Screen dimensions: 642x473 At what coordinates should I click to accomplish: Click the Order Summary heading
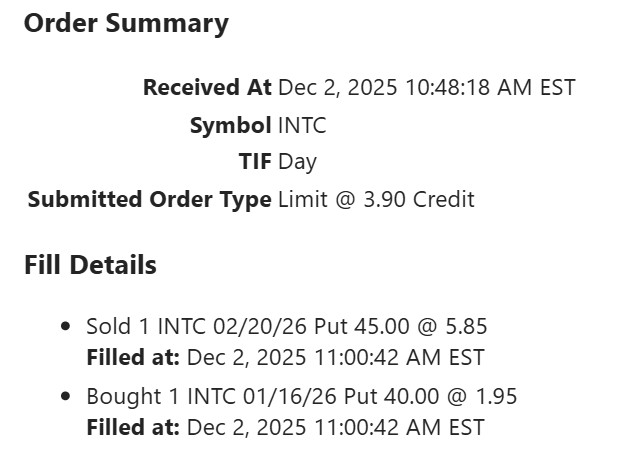[126, 24]
